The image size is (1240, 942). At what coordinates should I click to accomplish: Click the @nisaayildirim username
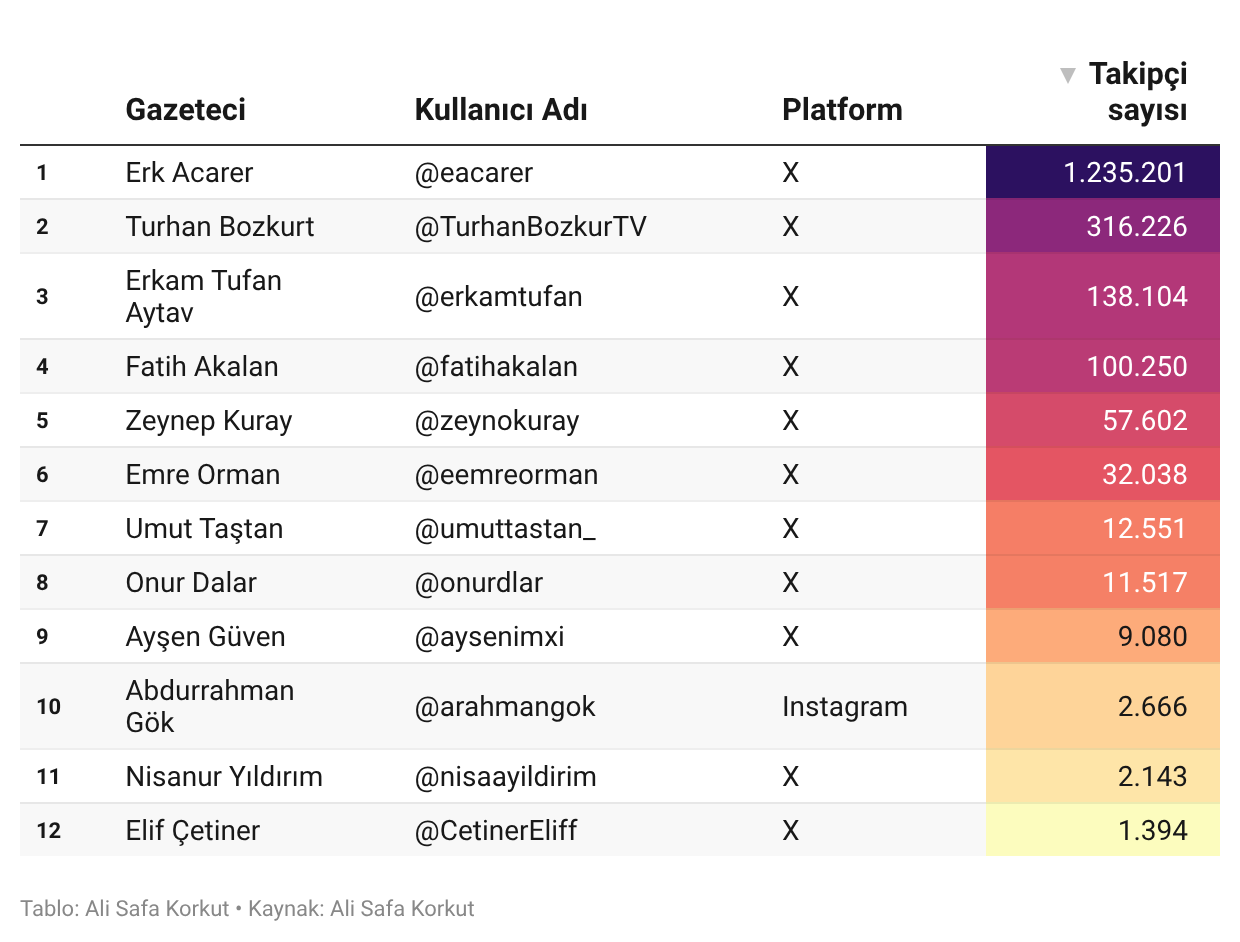[505, 776]
